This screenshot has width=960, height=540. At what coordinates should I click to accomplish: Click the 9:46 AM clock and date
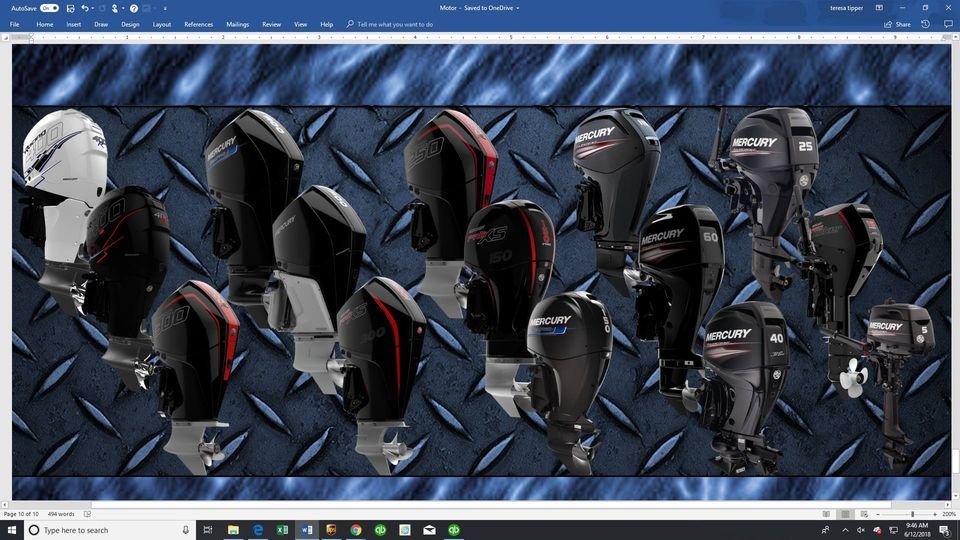pos(917,530)
